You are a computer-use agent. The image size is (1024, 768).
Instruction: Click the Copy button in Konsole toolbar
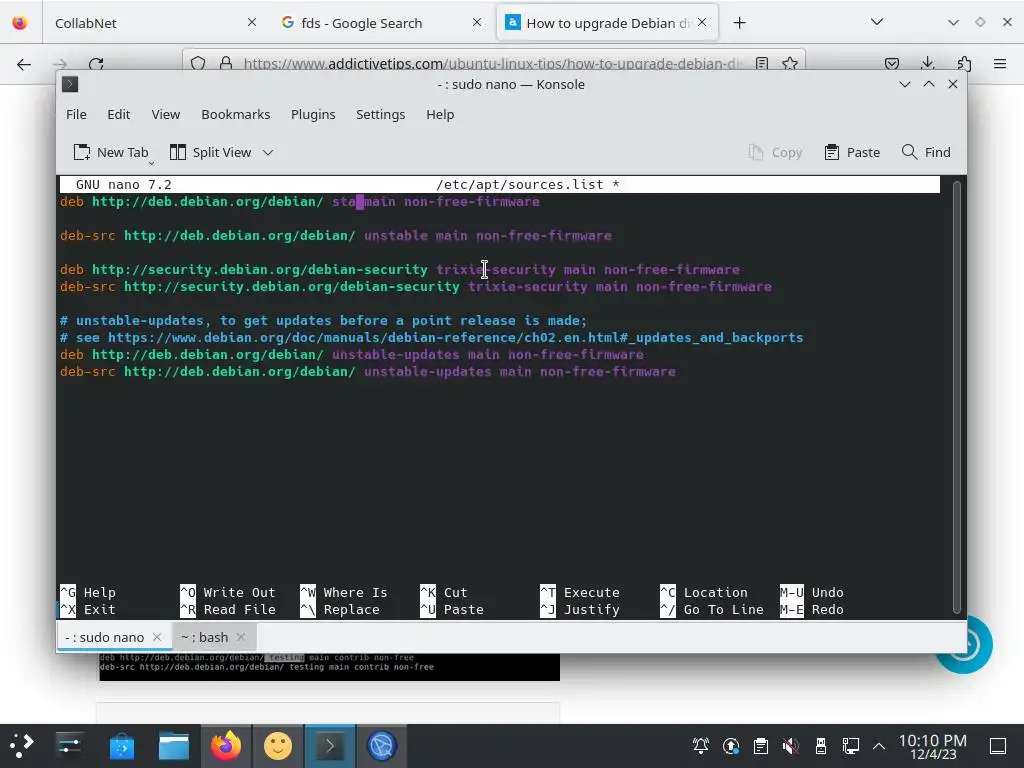point(775,152)
